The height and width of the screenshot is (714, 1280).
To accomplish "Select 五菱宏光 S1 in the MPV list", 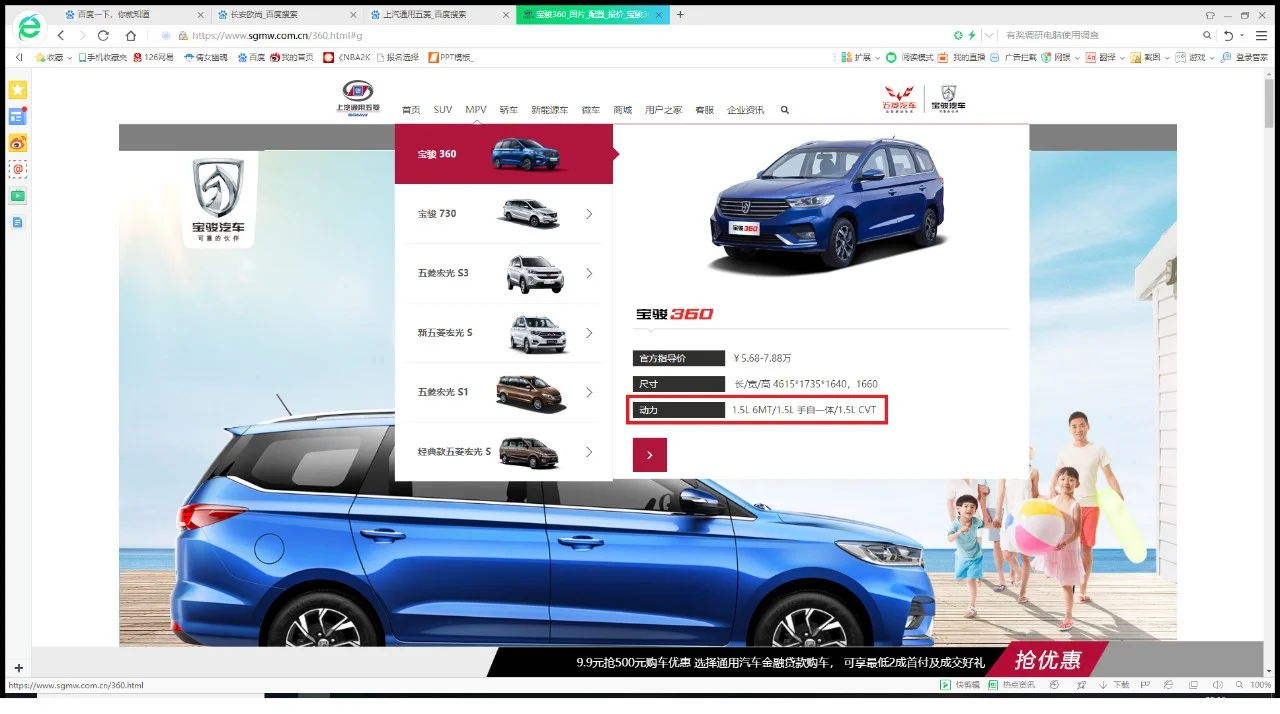I will 504,392.
